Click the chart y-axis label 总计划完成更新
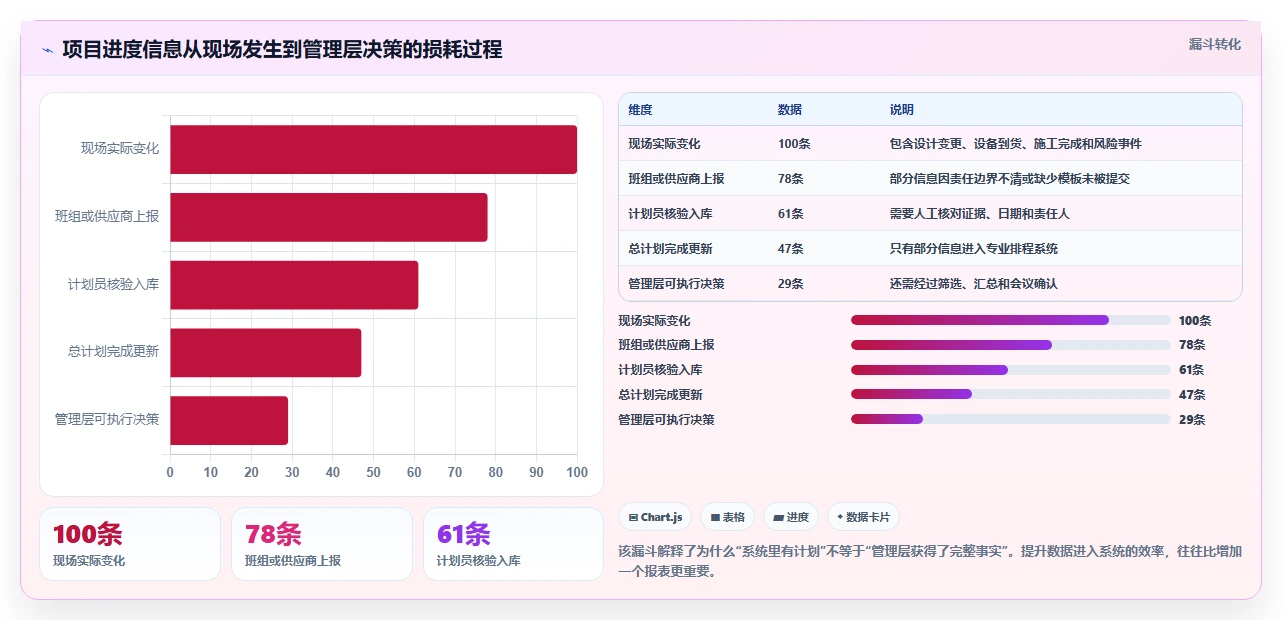 (x=113, y=352)
